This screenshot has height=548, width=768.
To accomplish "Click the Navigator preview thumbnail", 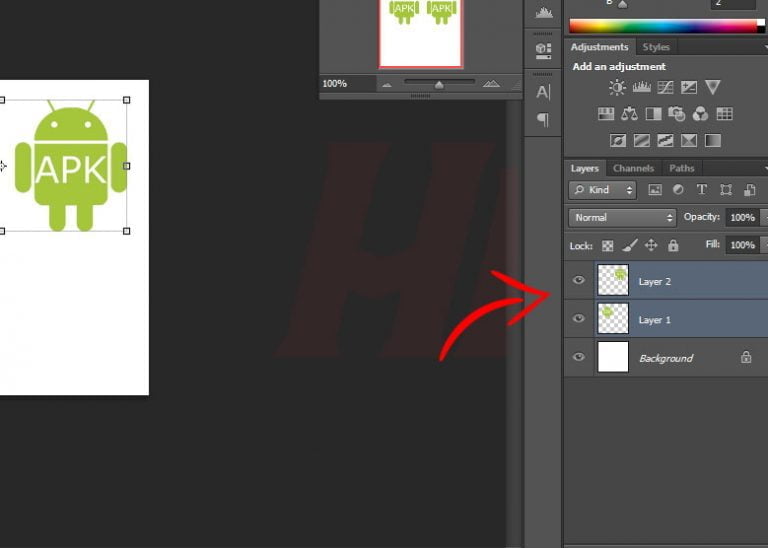I will click(x=421, y=33).
